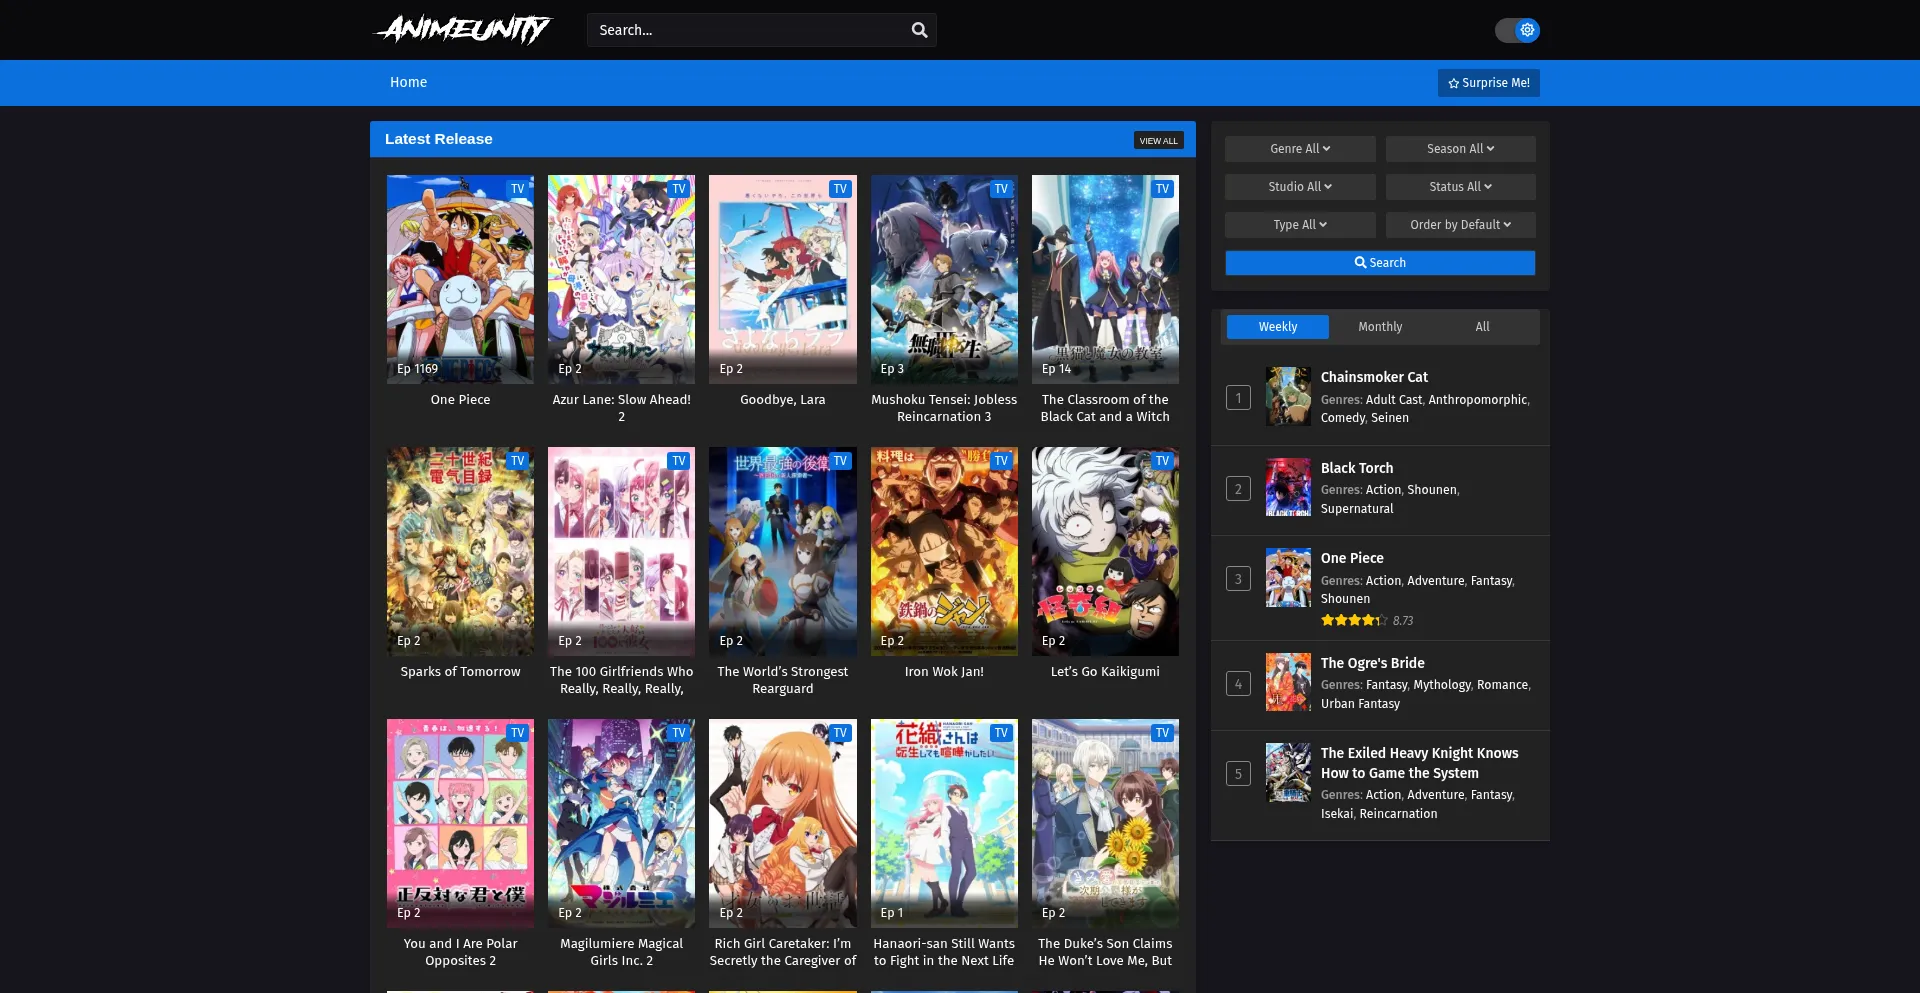Open Chainsmoker Cat in the weekly ranking
This screenshot has height=993, width=1920.
[x=1374, y=377]
